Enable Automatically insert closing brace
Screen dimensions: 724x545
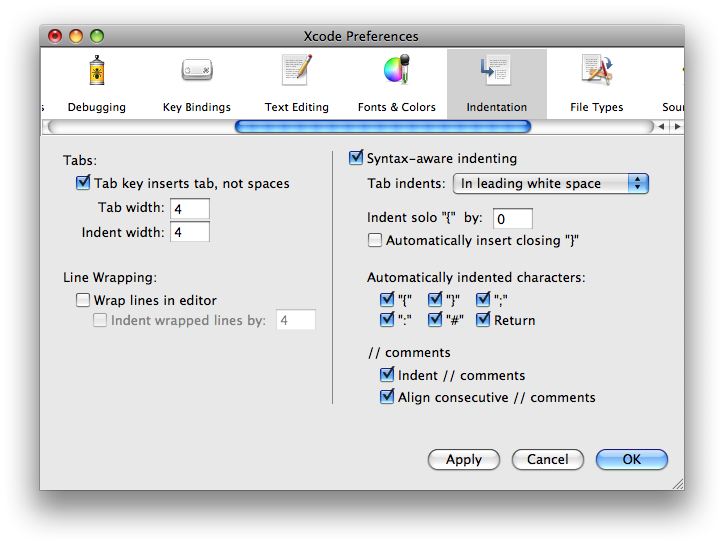point(374,240)
